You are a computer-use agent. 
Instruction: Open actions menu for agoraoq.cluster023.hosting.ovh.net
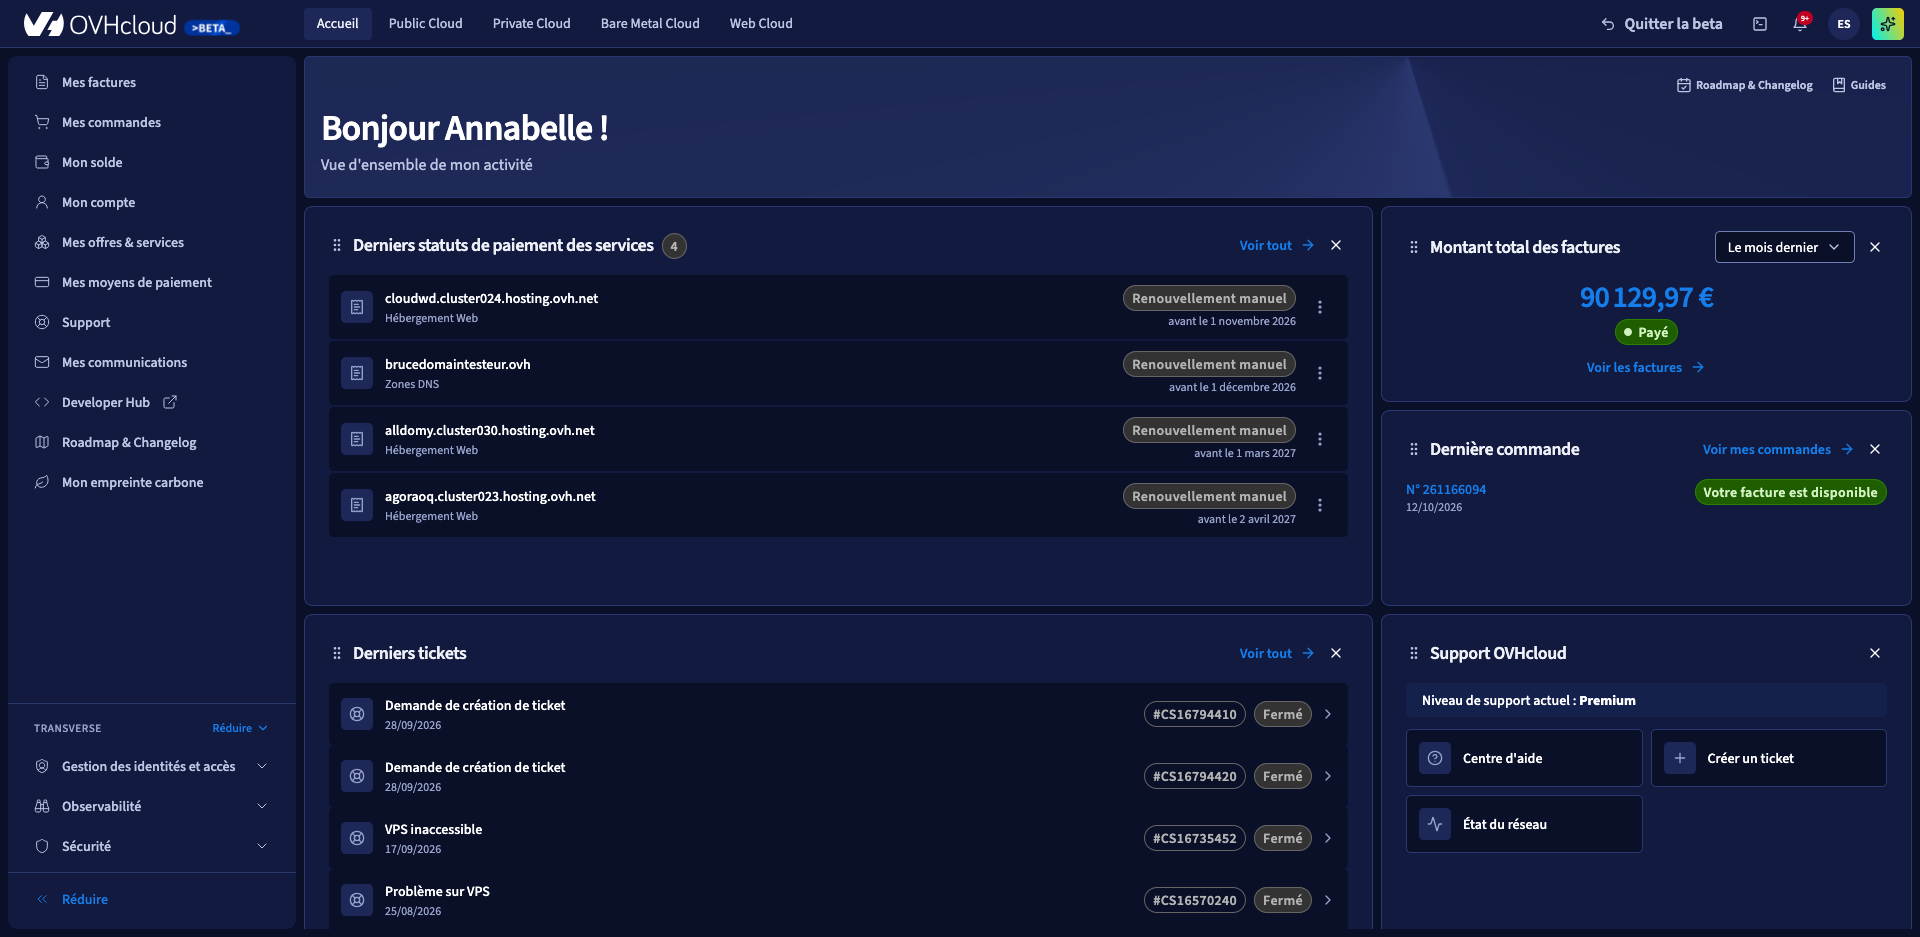point(1320,505)
